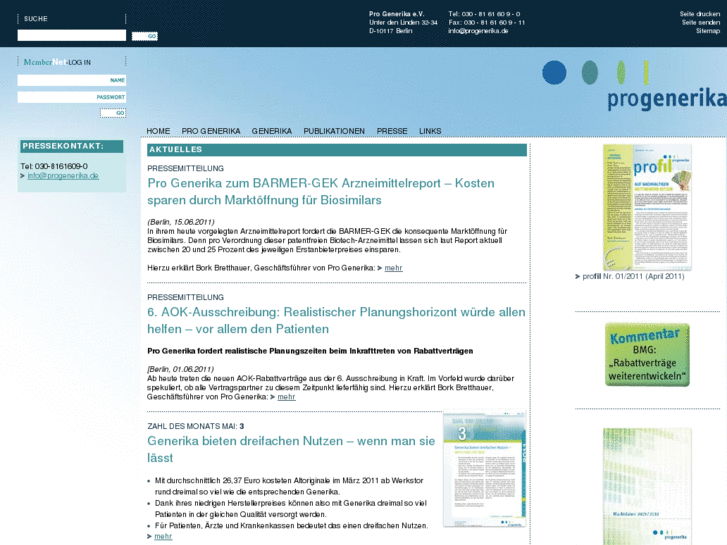Viewport: 727px width, 545px height.
Task: Open the HOME menu item
Action: point(158,131)
